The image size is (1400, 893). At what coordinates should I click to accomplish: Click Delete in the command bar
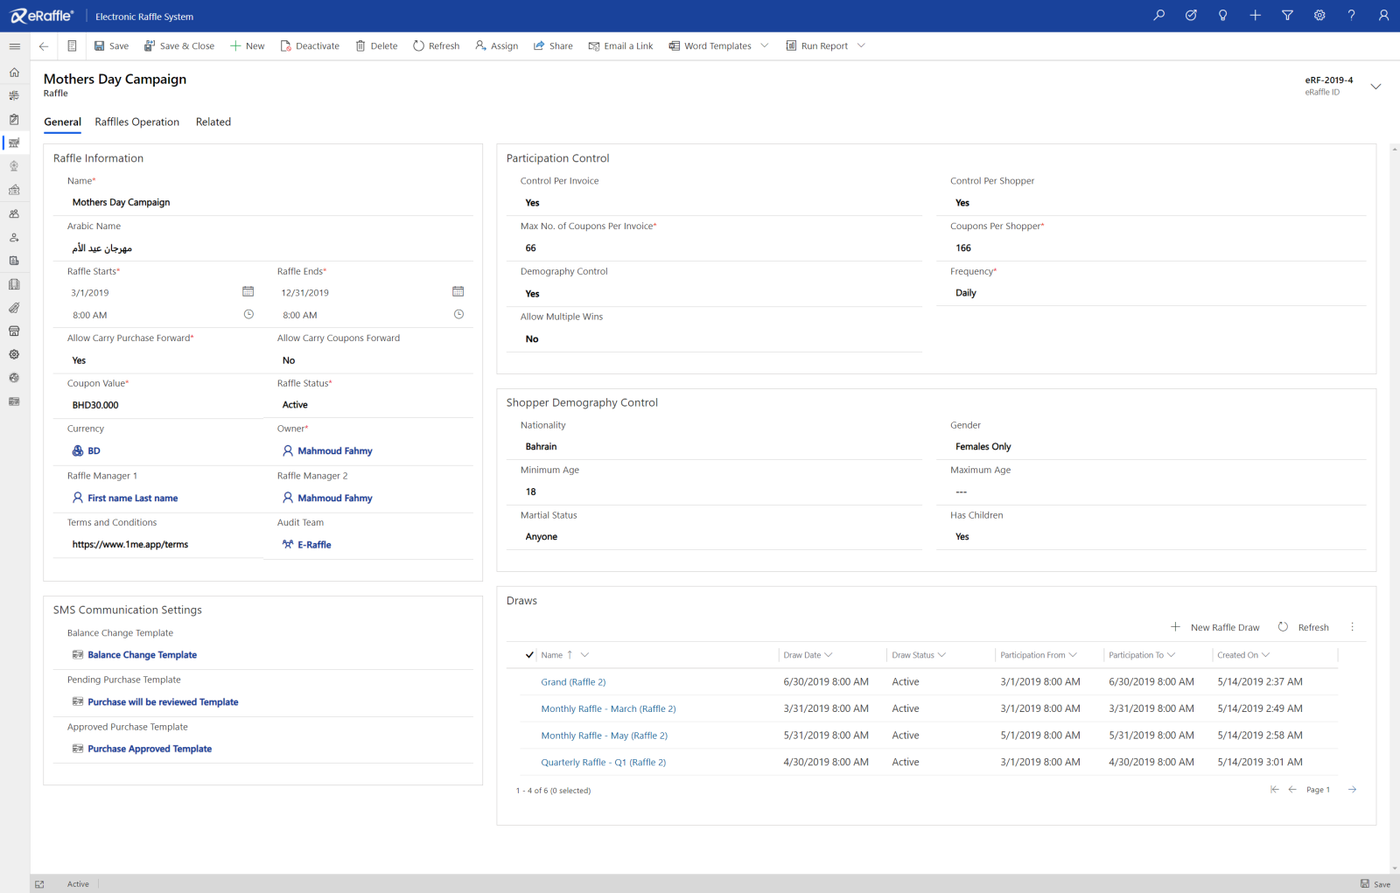376,46
